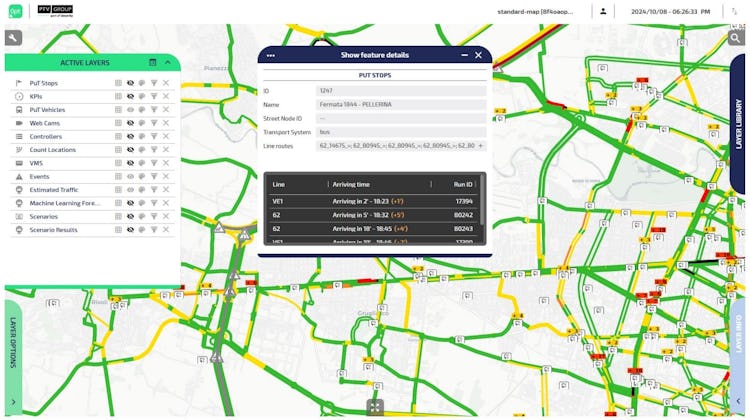Click the arrivals table scrollbar
Image resolution: width=750 pixels, height=420 pixels.
[x=482, y=200]
